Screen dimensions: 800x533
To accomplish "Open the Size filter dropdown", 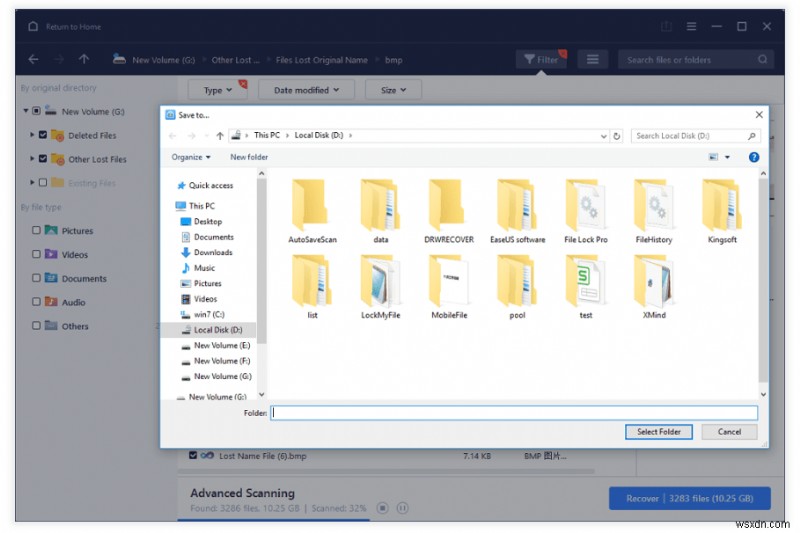I will [x=393, y=90].
